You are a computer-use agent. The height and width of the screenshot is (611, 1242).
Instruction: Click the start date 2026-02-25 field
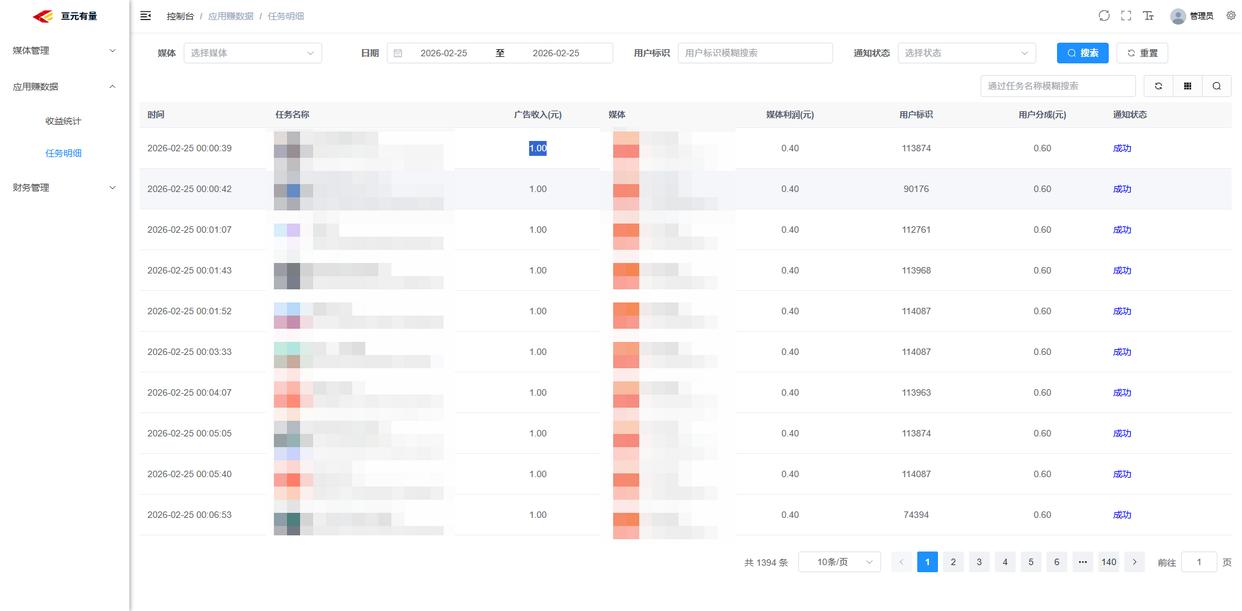click(x=444, y=53)
